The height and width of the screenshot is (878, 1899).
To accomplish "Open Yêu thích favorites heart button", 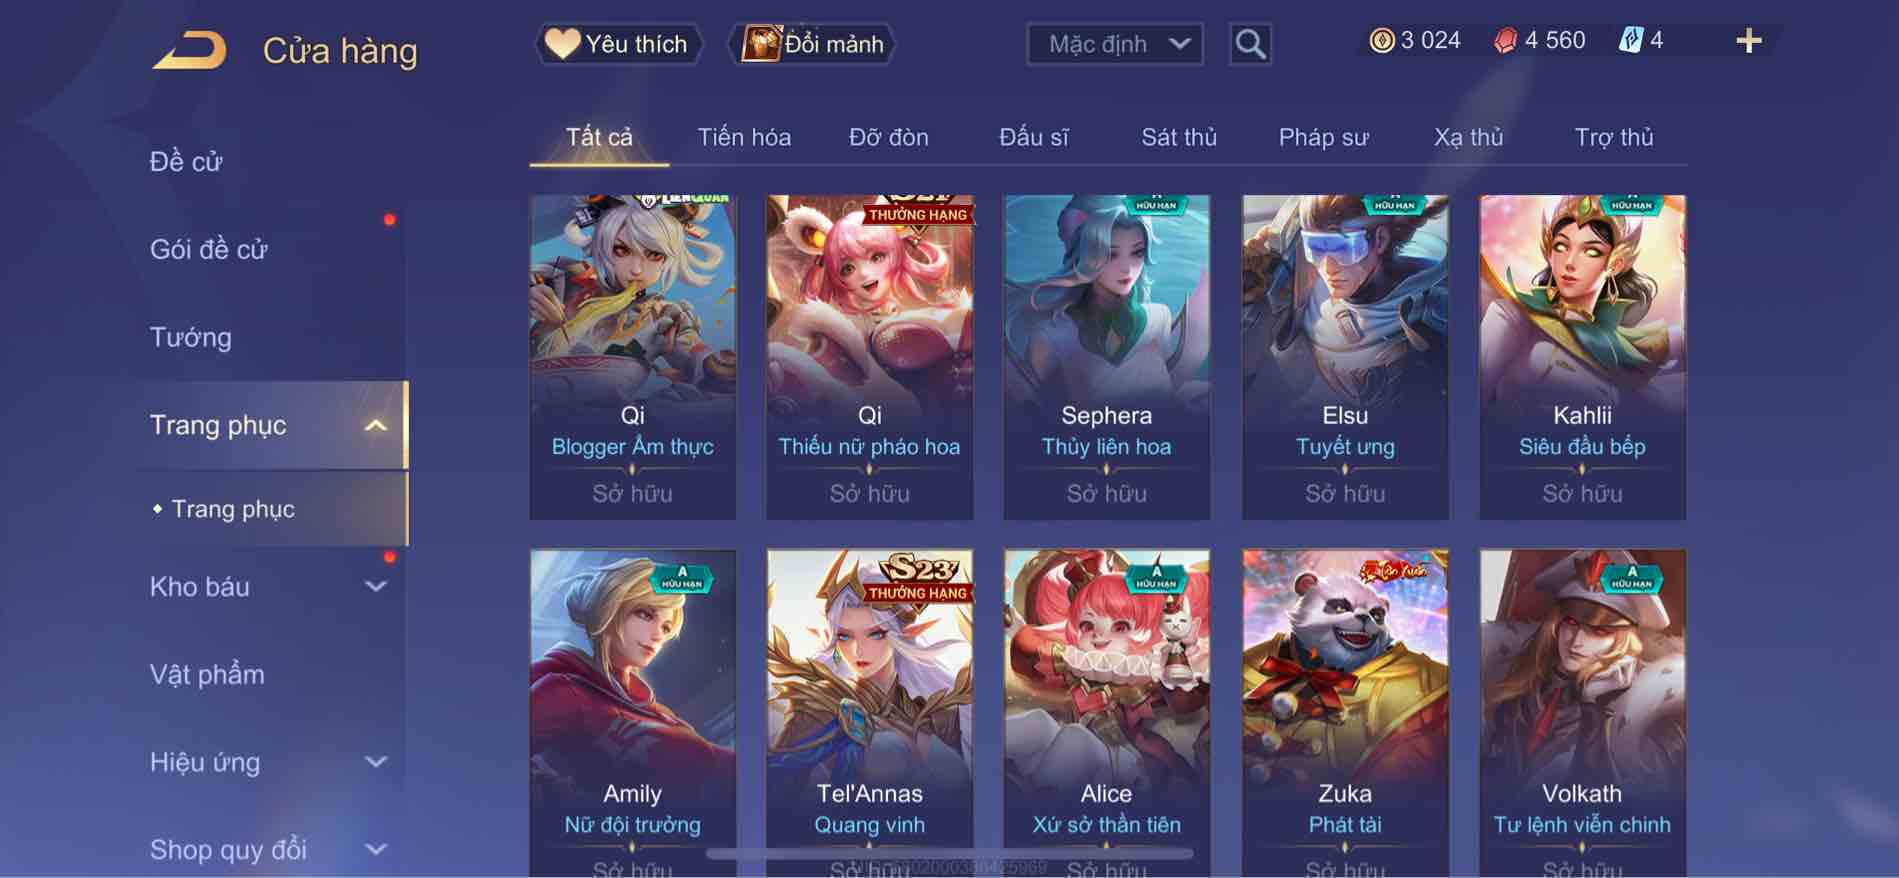I will (x=617, y=44).
